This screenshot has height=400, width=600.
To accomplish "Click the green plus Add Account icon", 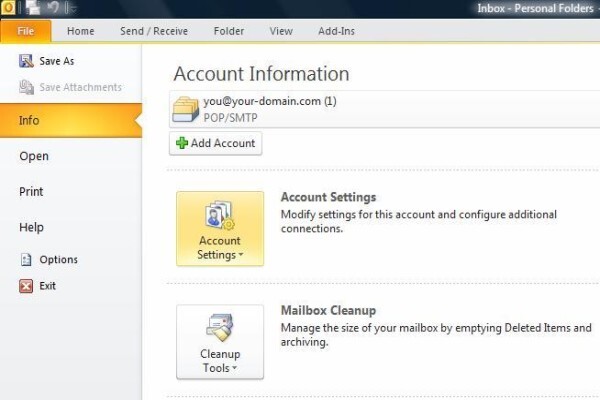I will pos(182,143).
